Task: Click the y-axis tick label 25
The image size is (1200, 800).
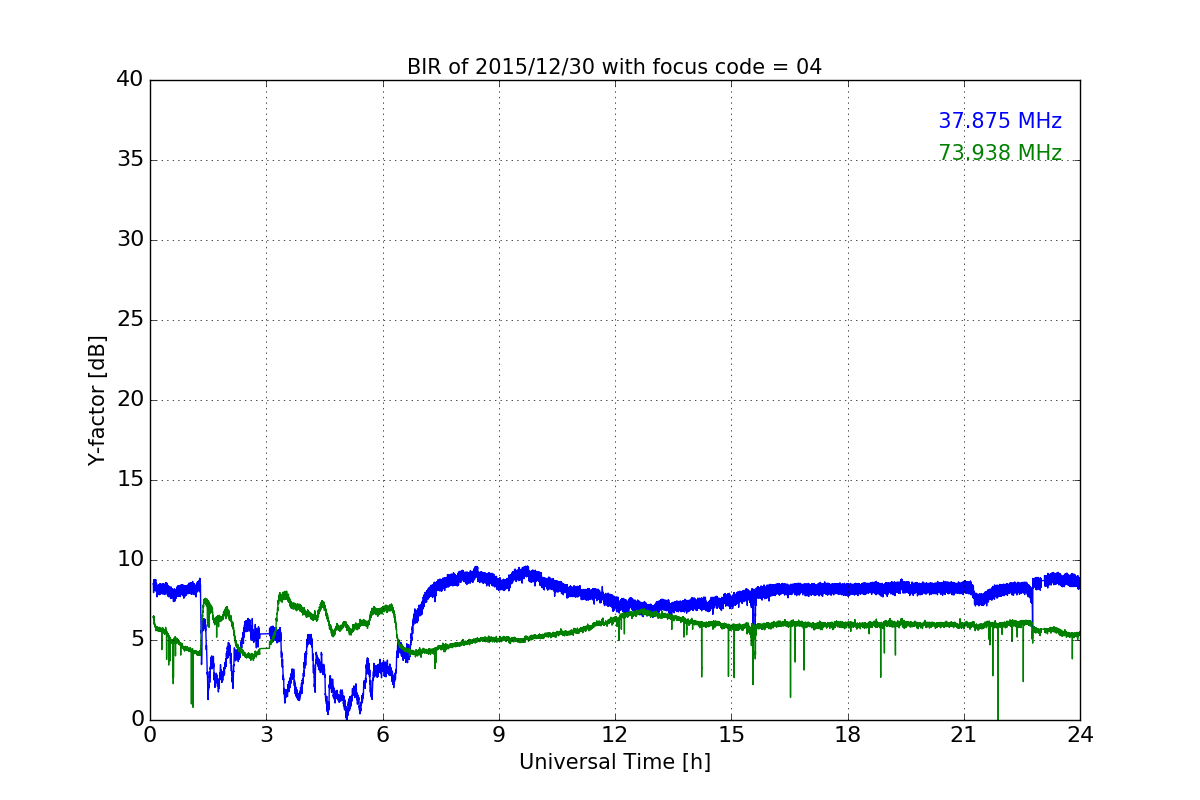Action: pos(130,320)
